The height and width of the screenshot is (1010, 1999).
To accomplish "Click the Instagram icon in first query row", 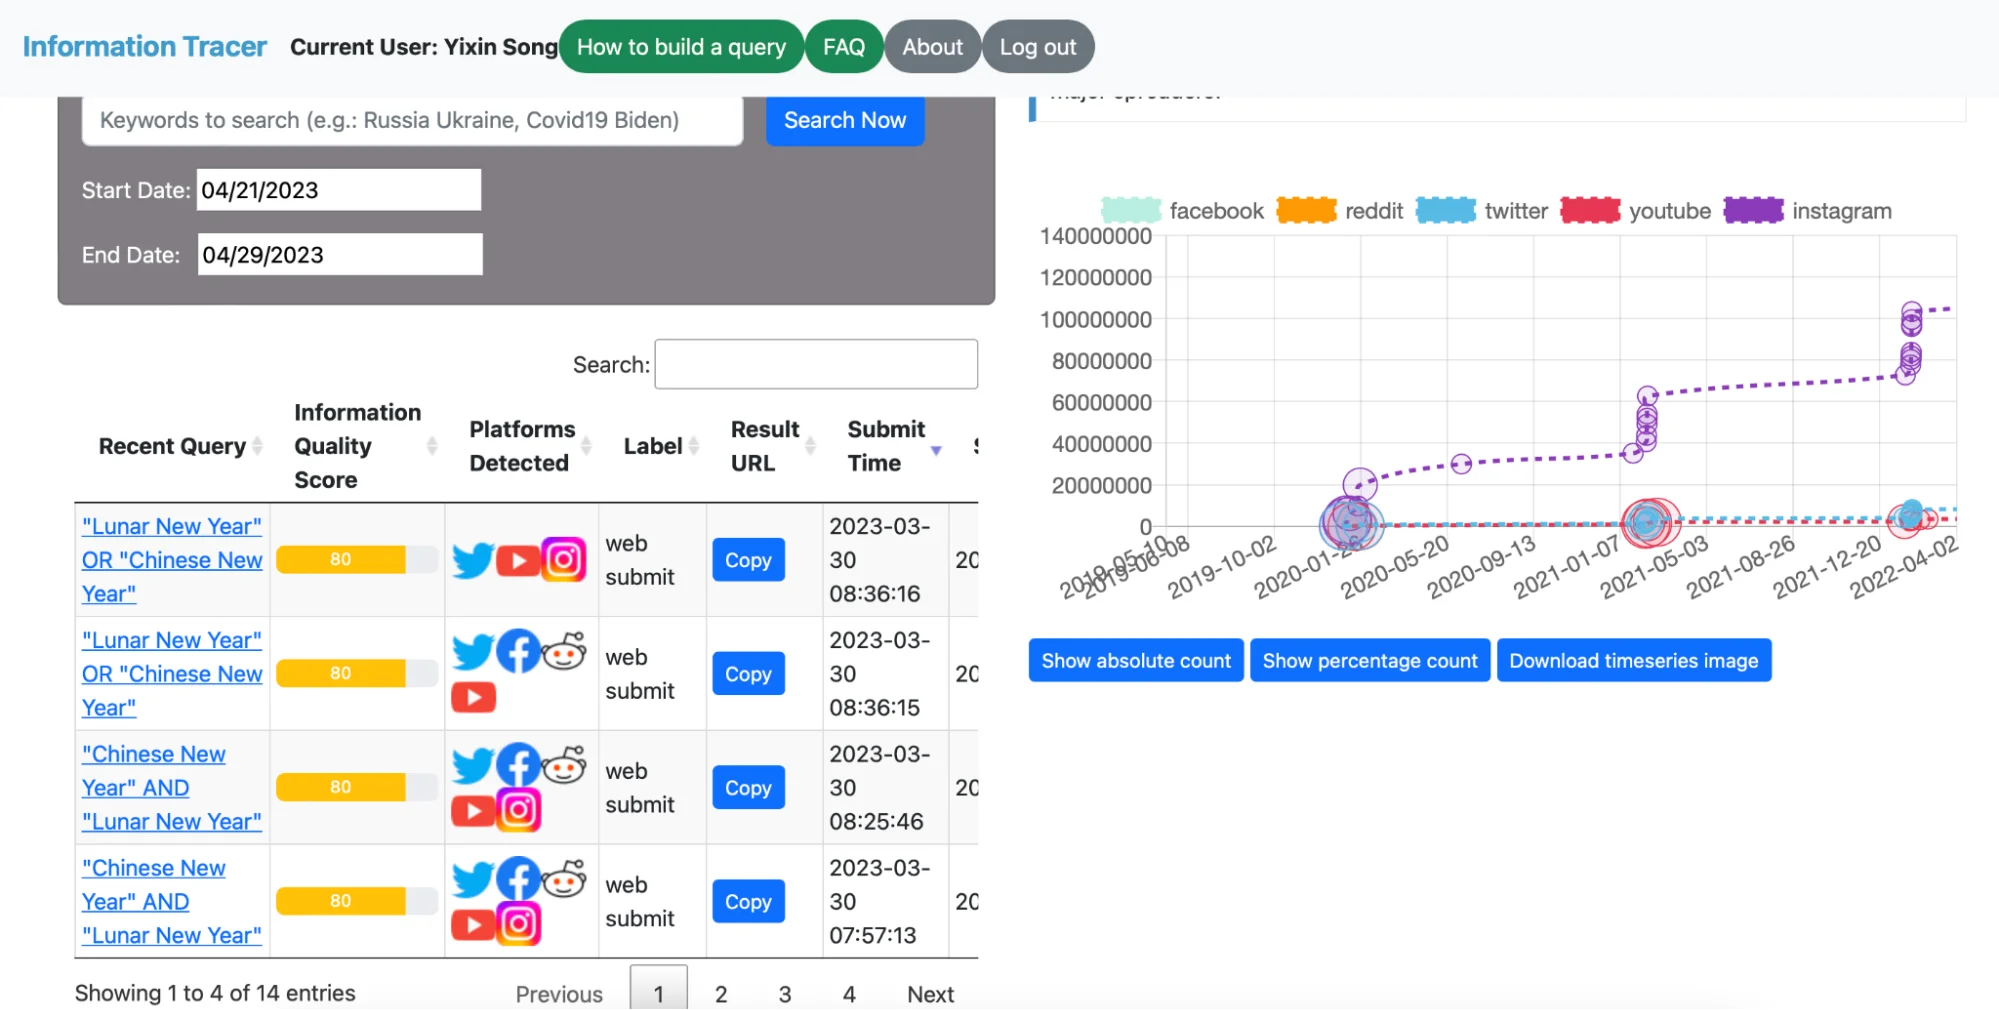I will tap(564, 560).
